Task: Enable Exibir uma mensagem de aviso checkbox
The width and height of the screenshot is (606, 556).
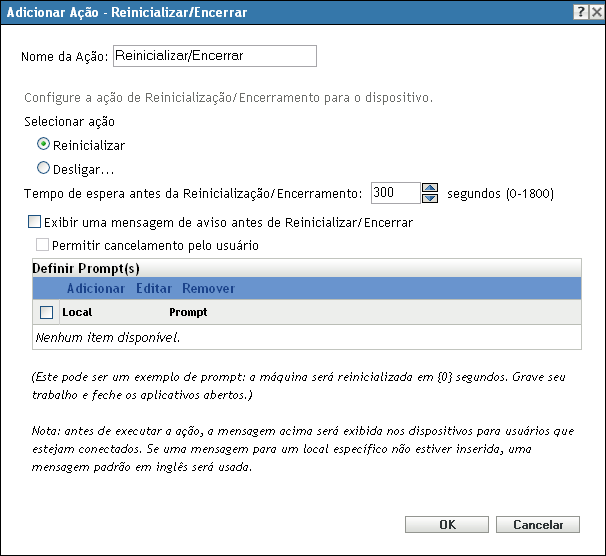Action: [36, 223]
